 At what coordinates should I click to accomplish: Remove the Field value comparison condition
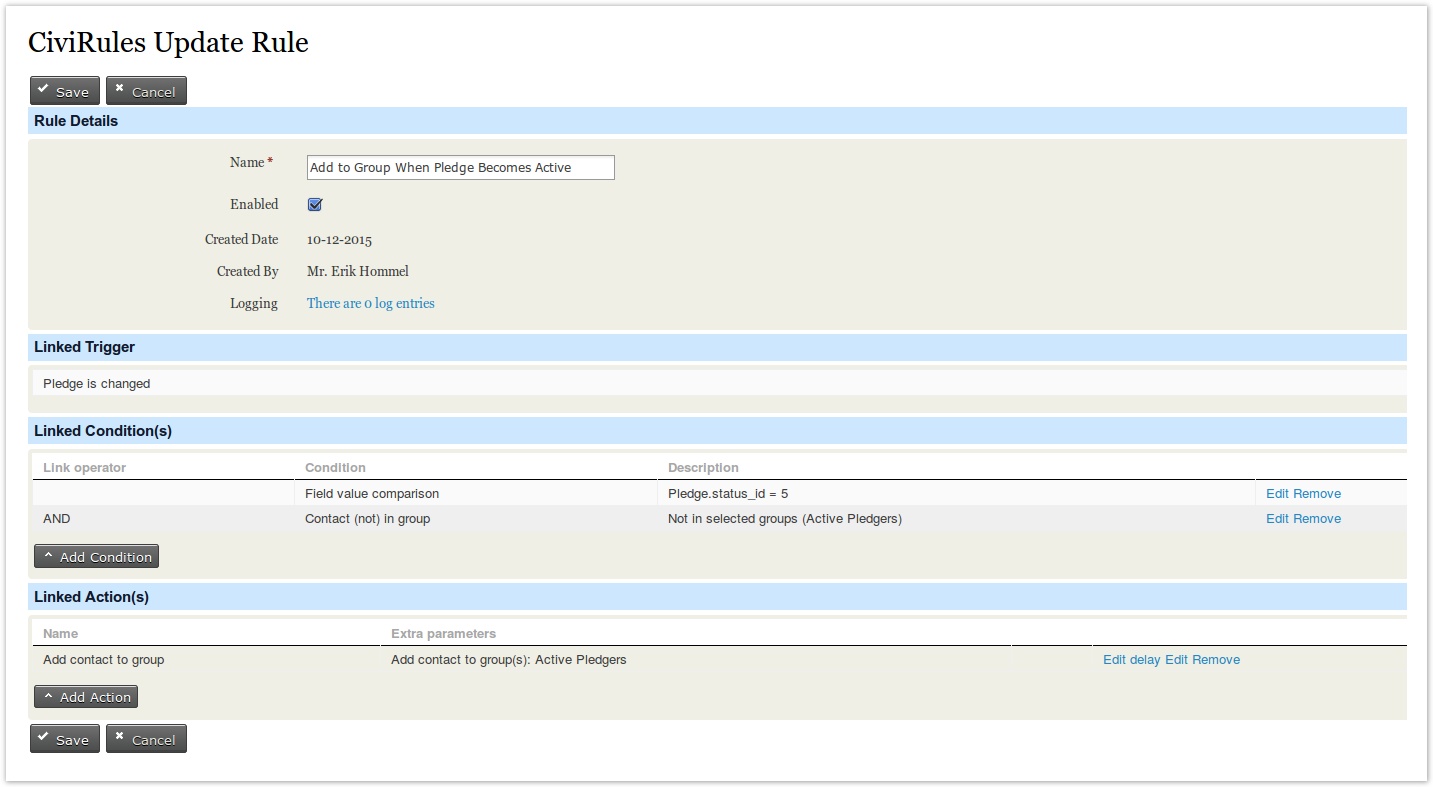1317,494
